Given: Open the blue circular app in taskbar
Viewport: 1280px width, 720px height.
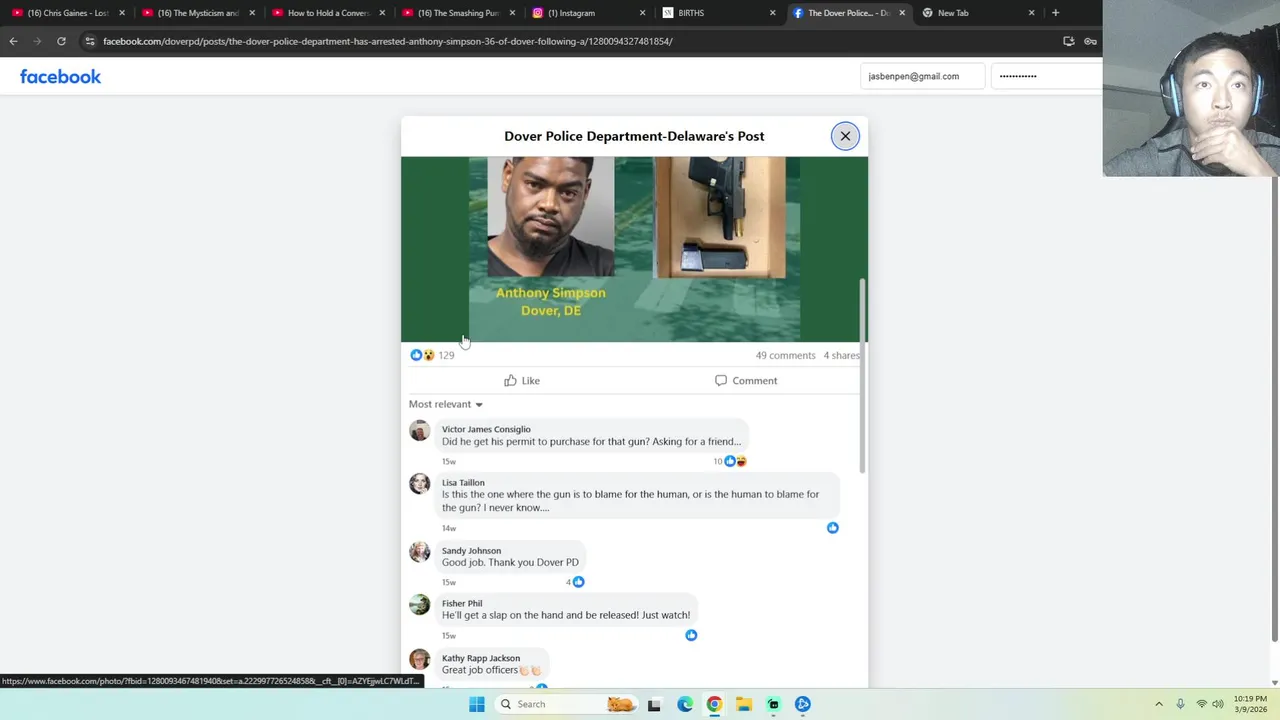Looking at the screenshot, I should (x=803, y=704).
